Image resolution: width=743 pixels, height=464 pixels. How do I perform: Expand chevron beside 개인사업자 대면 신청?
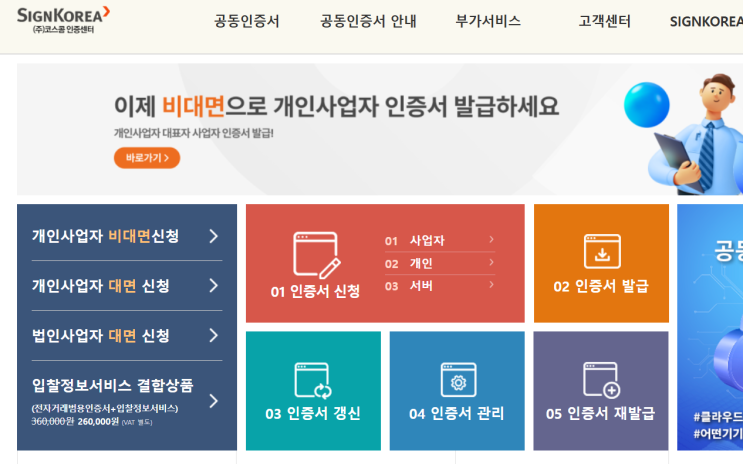(x=214, y=285)
